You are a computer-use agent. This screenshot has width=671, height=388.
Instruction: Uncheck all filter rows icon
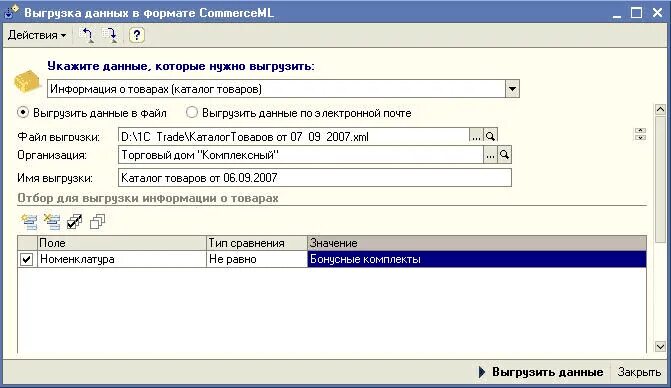click(x=97, y=222)
